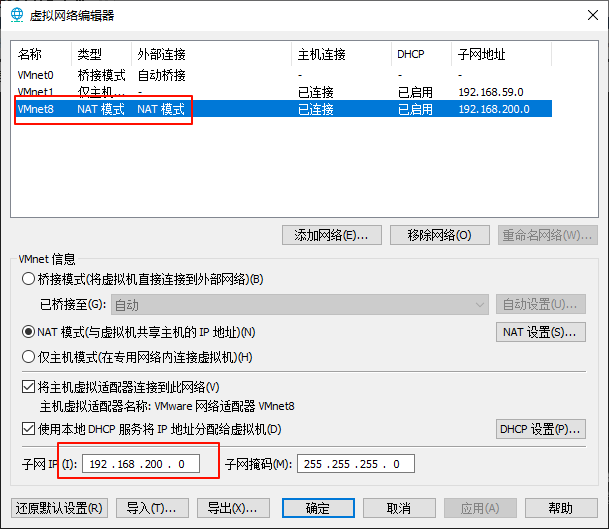The image size is (609, 529).
Task: Select the VMnet8 network row
Action: click(x=284, y=109)
